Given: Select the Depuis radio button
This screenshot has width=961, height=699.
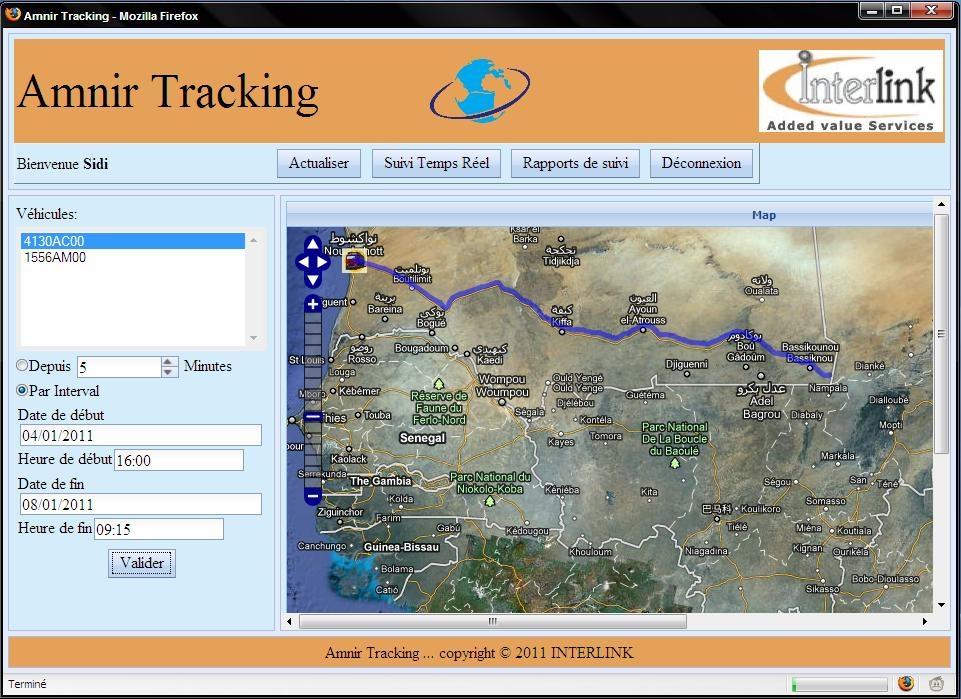Looking at the screenshot, I should (22, 366).
